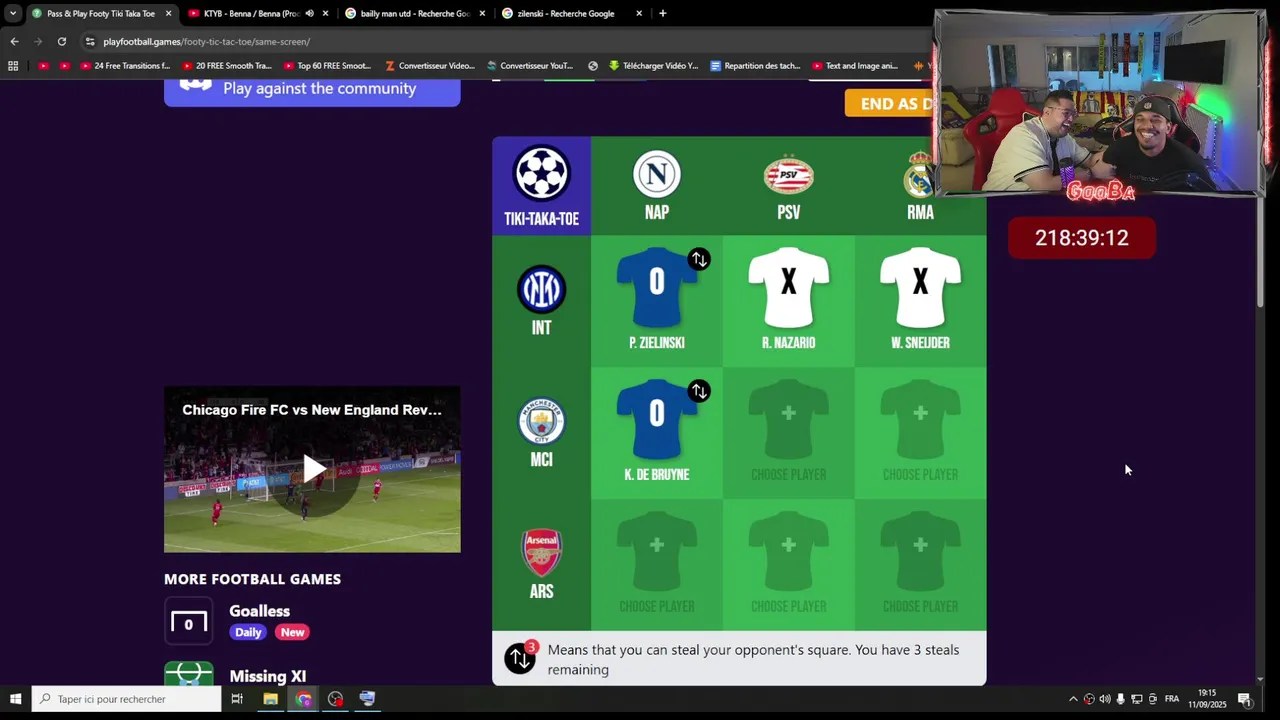Click the volume icon in system tray
This screenshot has height=720, width=1280.
tap(1104, 699)
